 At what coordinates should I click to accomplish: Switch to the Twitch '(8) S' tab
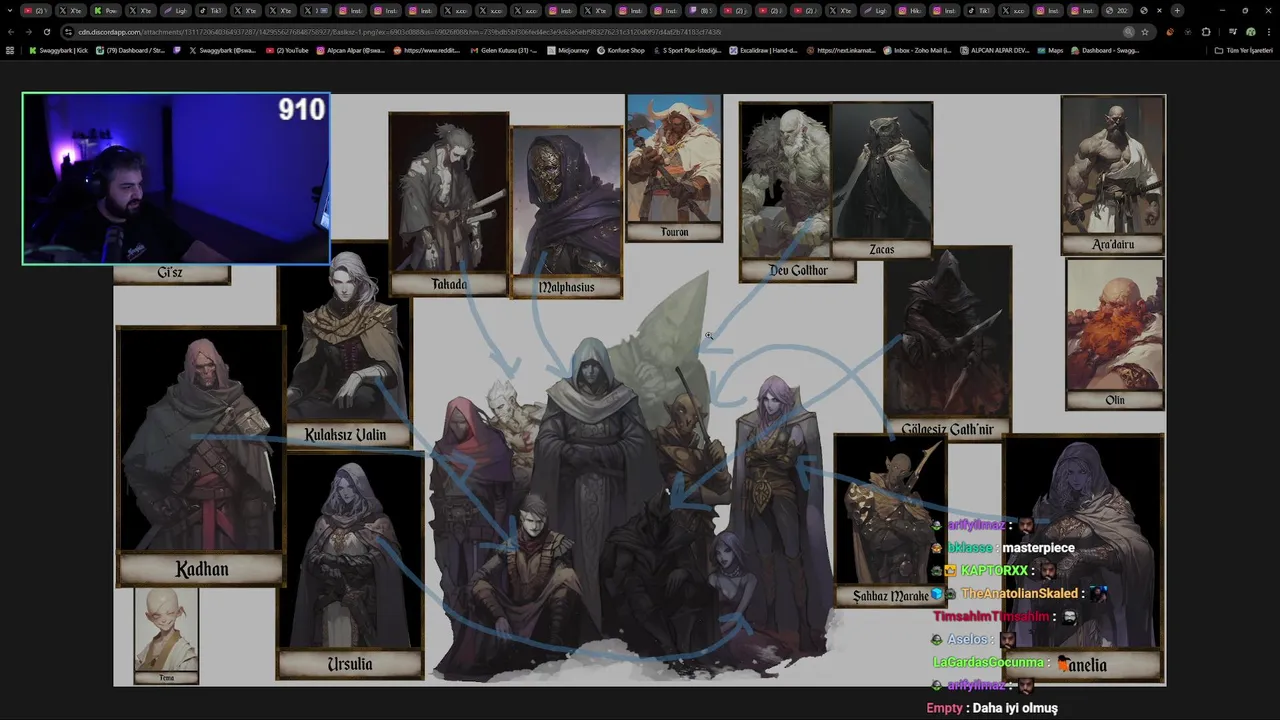(702, 10)
